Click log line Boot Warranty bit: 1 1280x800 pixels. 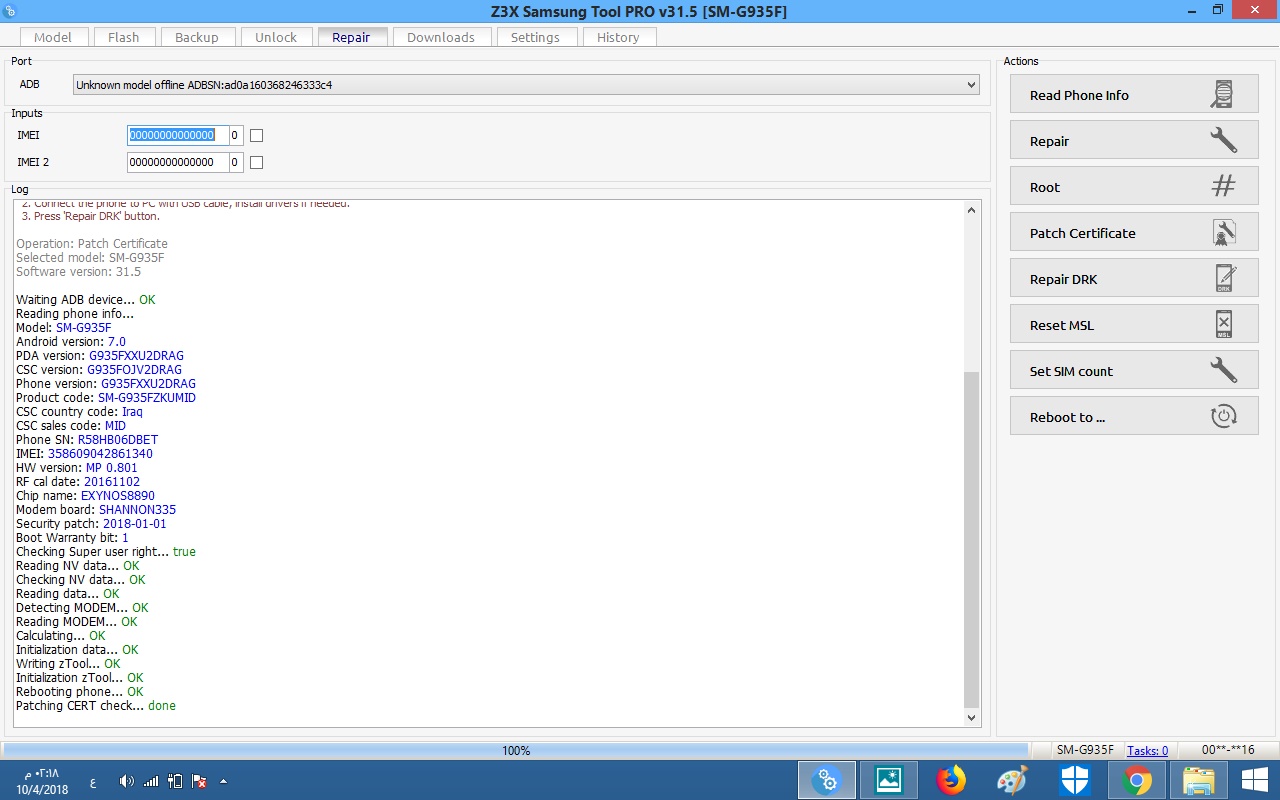(x=72, y=538)
